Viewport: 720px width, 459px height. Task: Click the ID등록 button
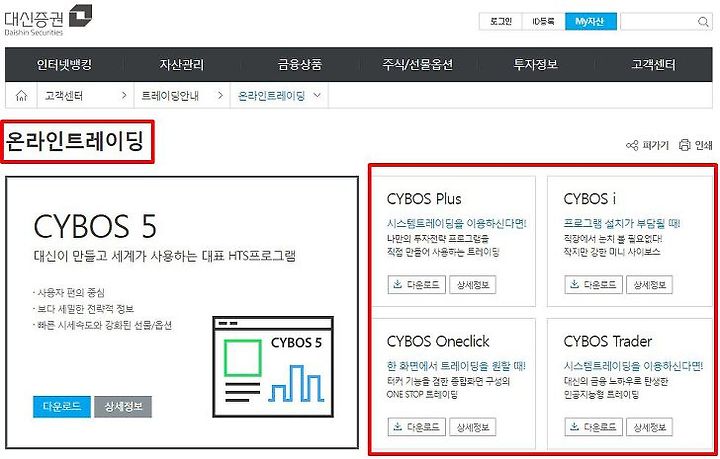tap(543, 22)
